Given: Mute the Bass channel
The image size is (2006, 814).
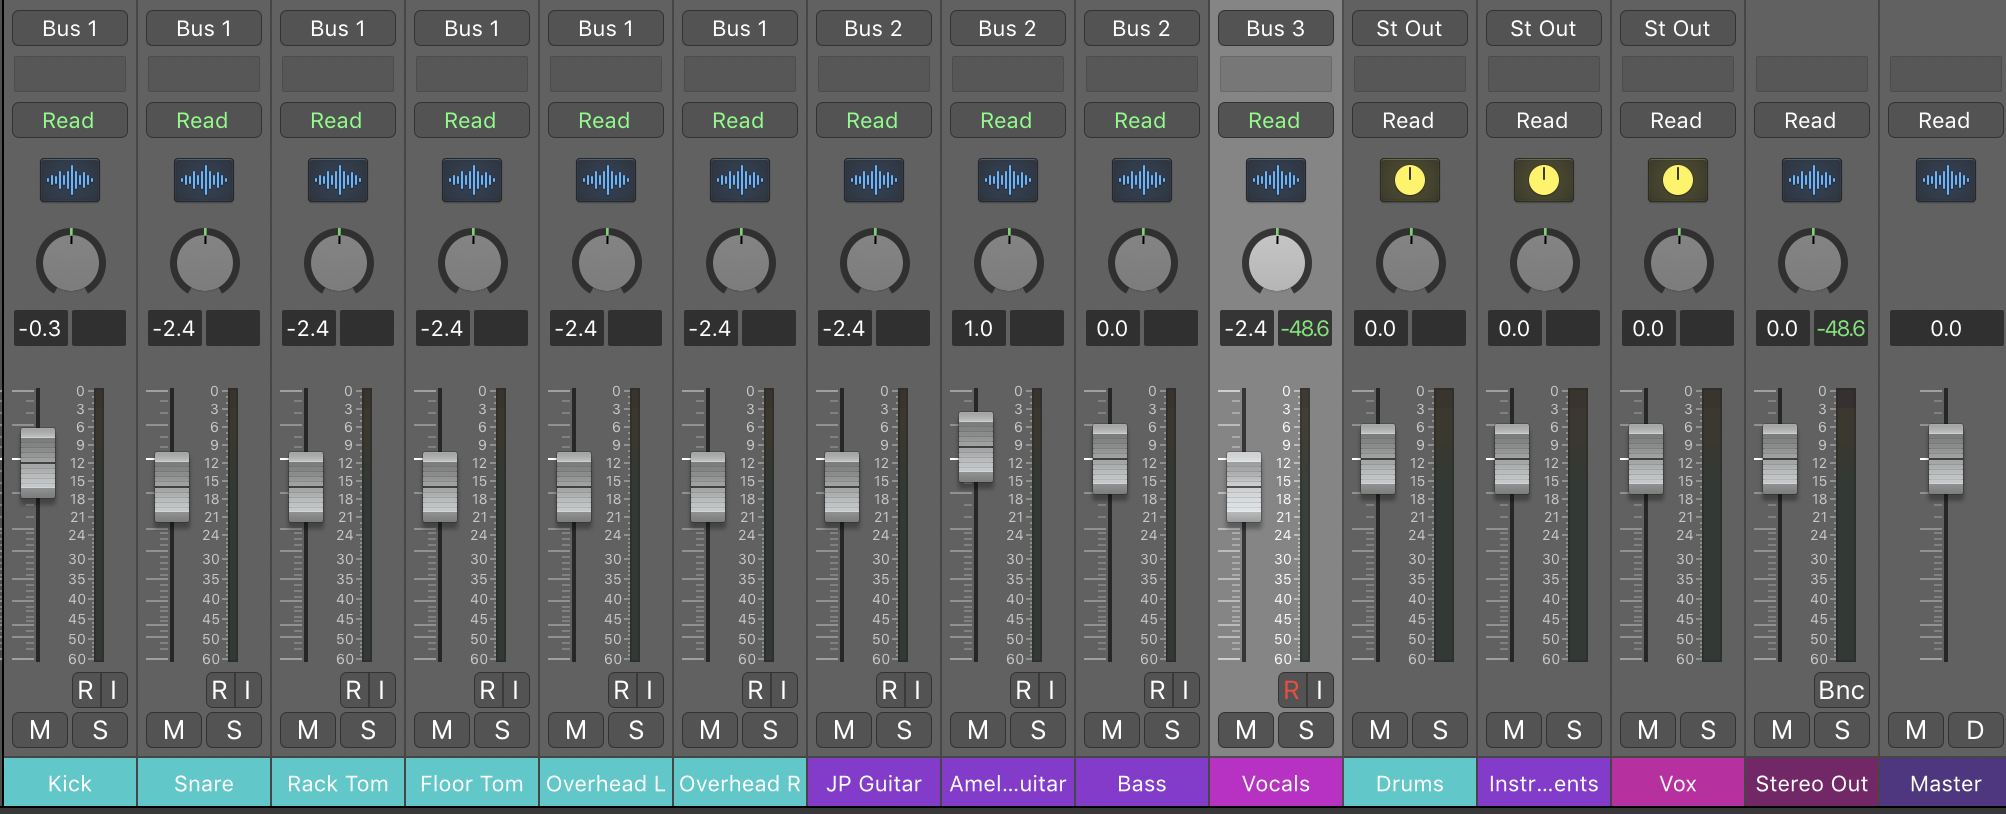Looking at the screenshot, I should click(x=1112, y=730).
